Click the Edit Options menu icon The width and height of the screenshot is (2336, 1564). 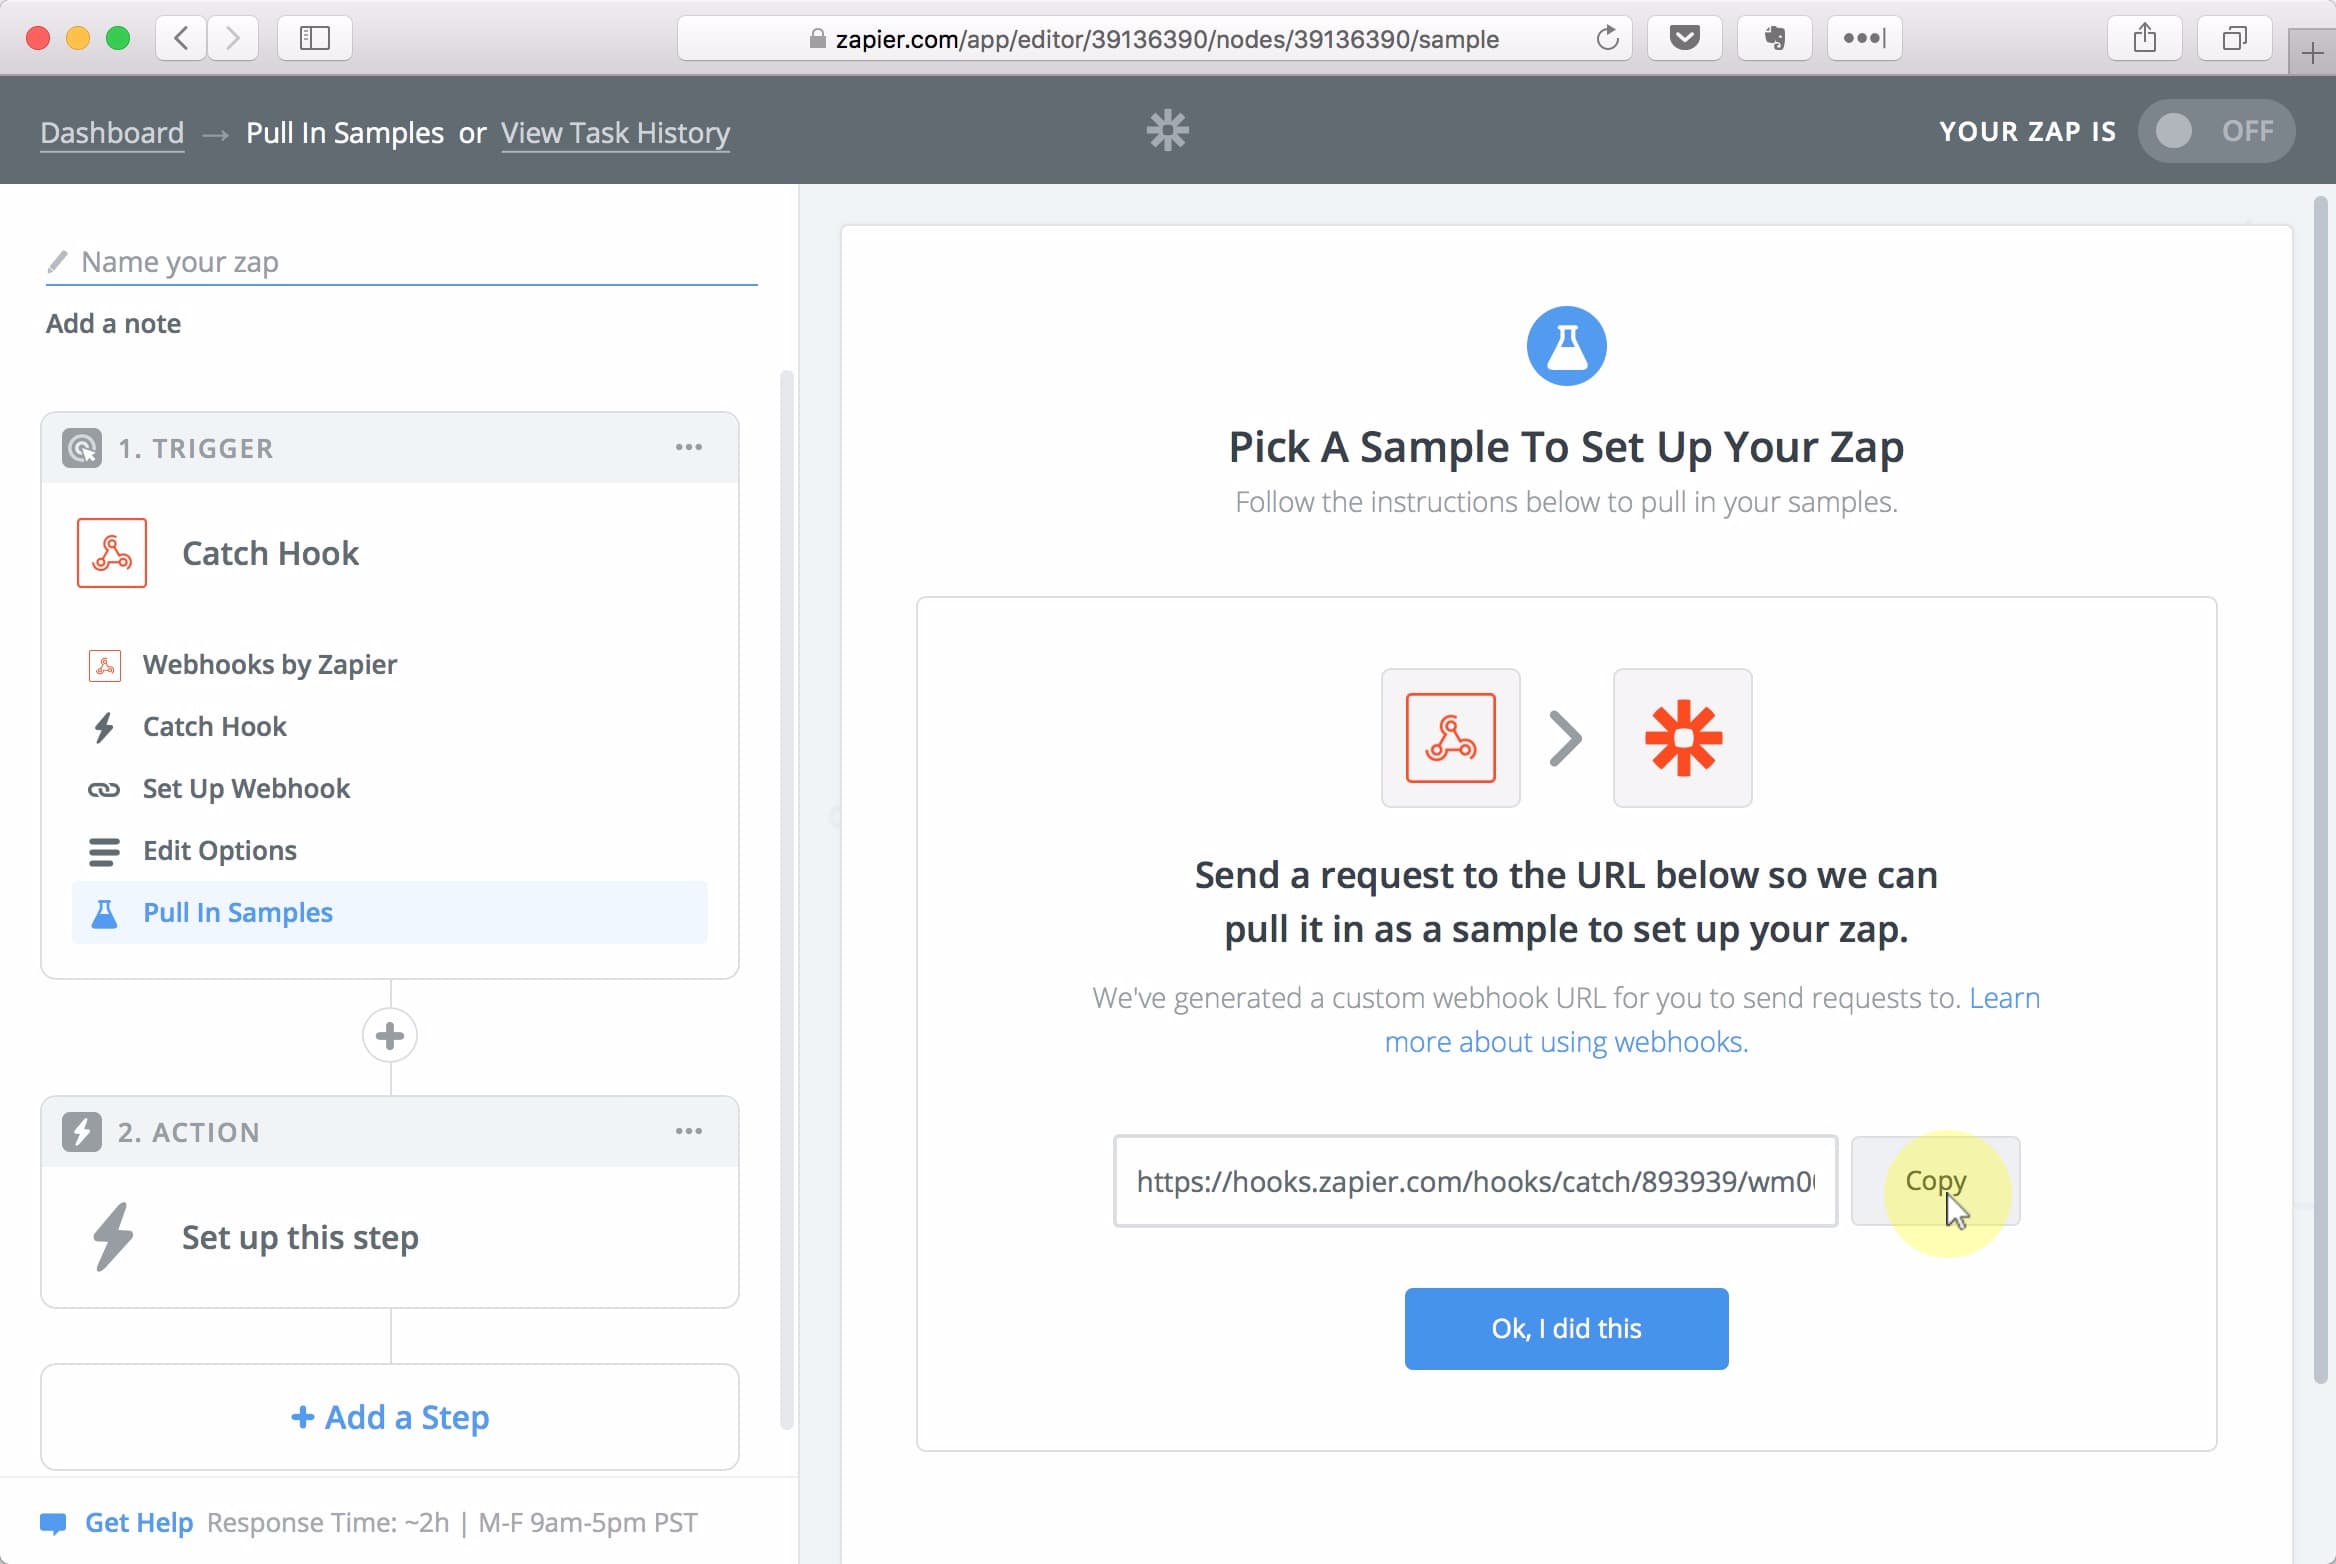103,850
